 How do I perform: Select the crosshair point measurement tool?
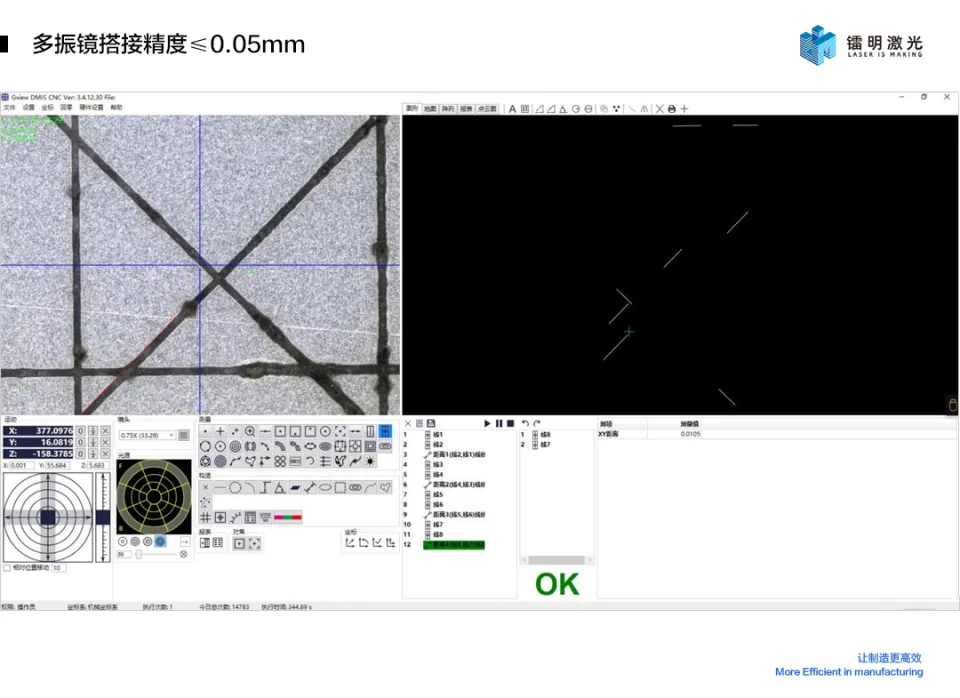click(220, 431)
